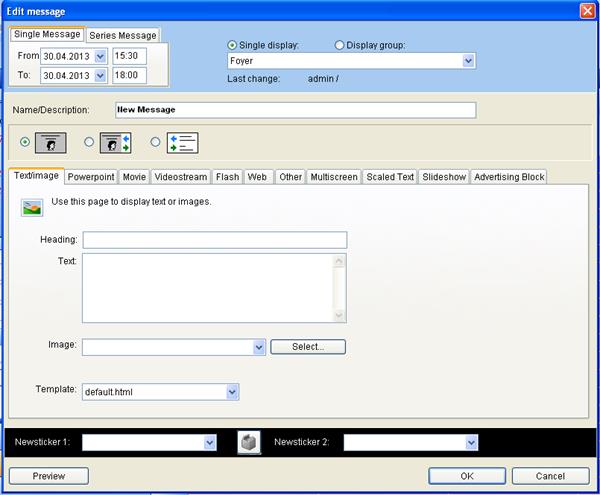Click the split layout icon with arrows
The image size is (600, 495).
116,142
